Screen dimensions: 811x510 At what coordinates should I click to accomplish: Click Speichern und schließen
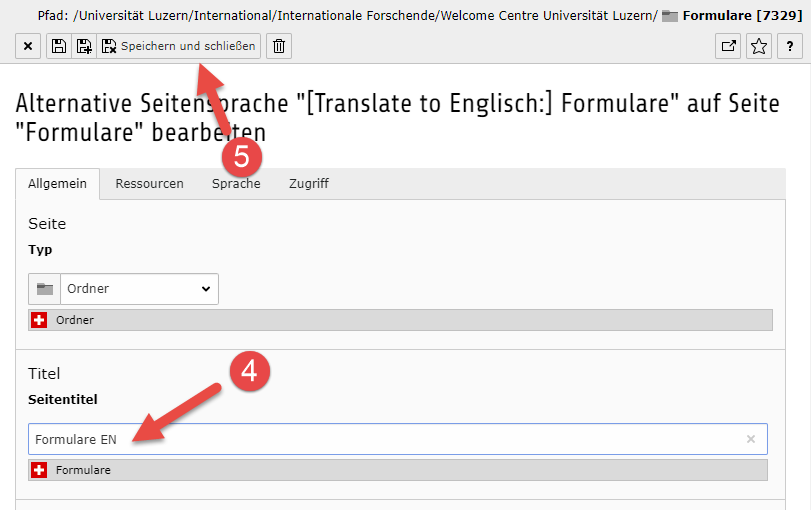[178, 46]
